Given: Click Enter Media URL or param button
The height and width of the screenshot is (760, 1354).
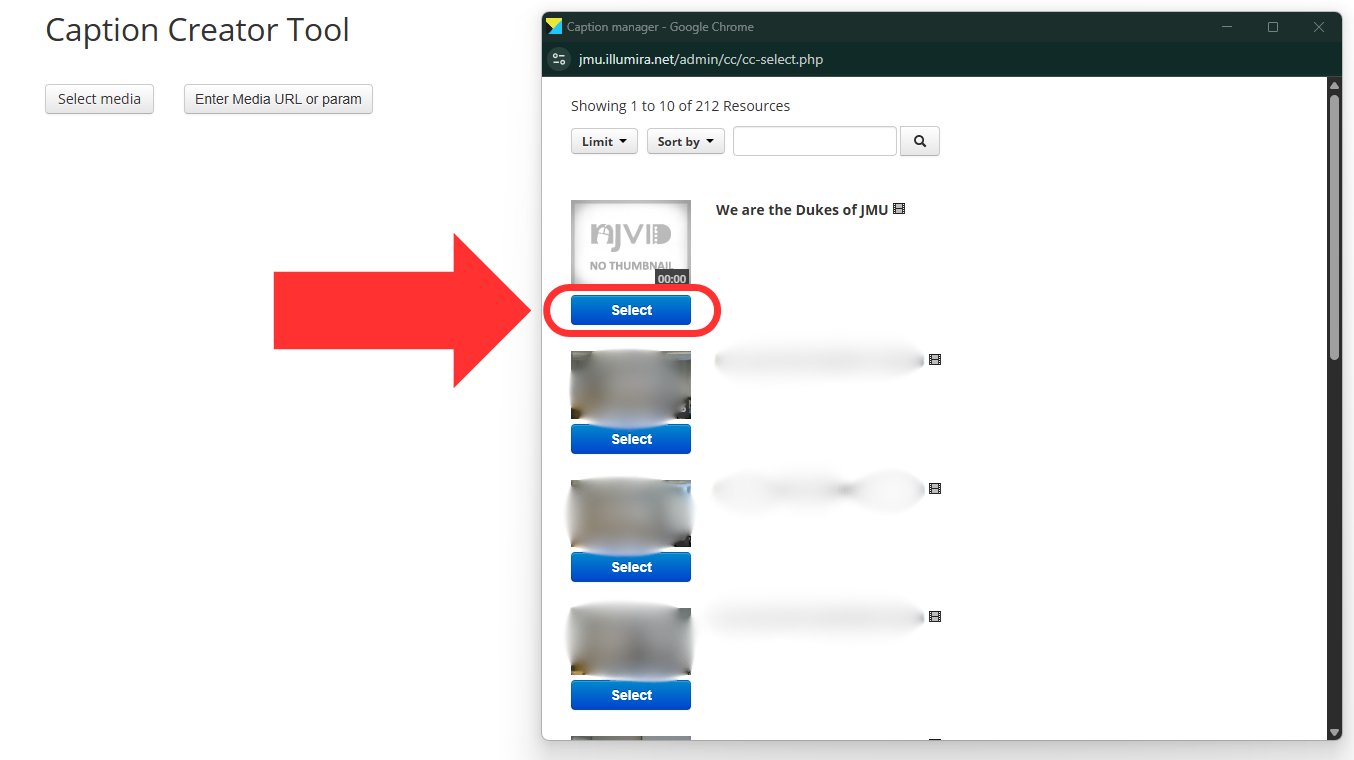Looking at the screenshot, I should coord(278,99).
